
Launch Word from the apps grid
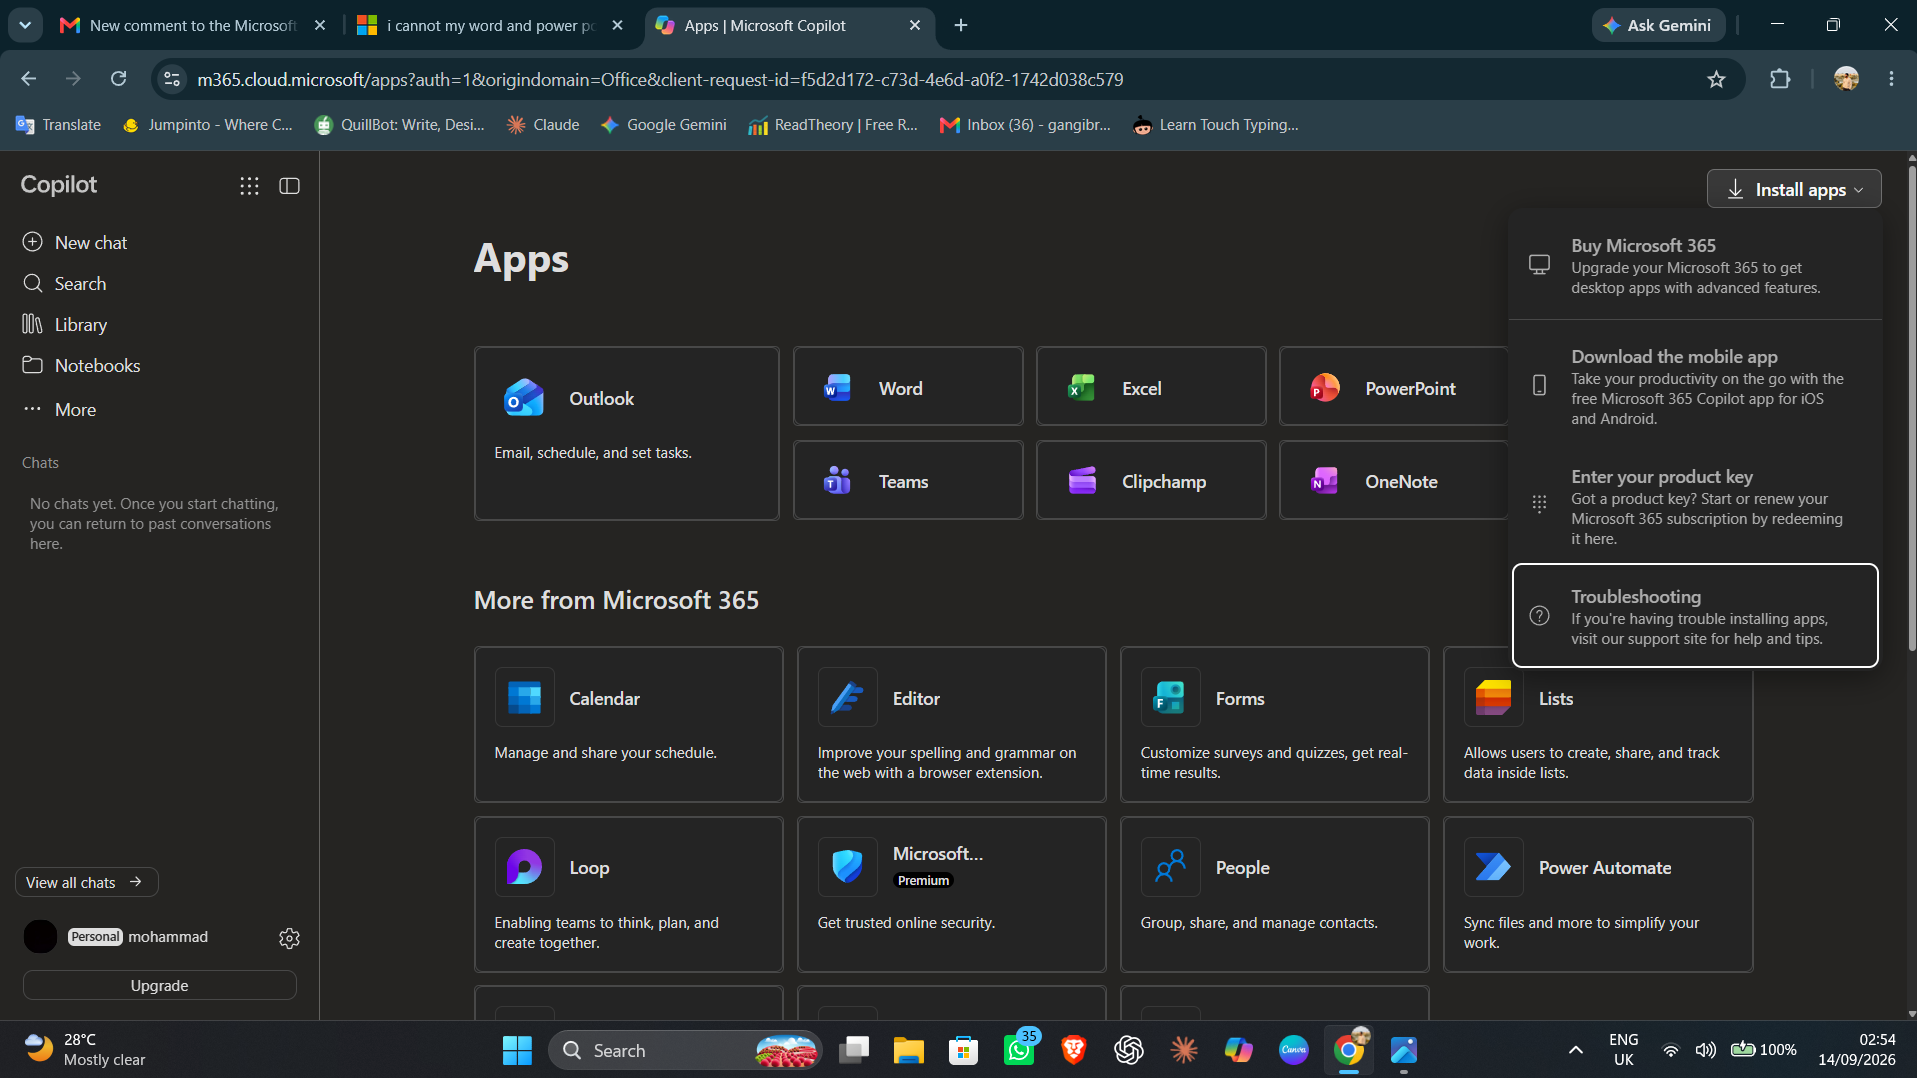tap(908, 387)
